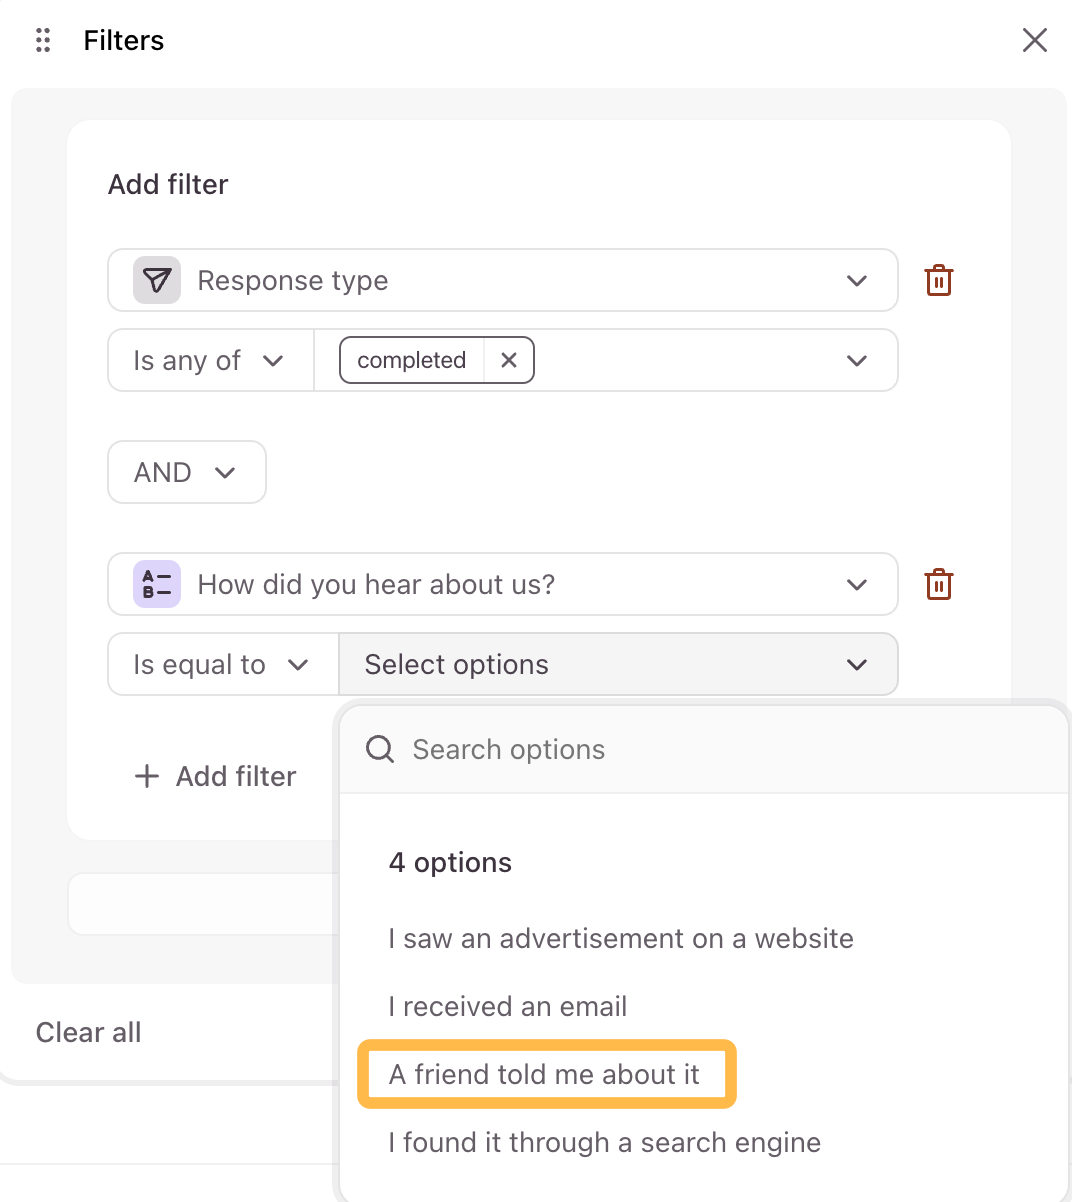Click the plus icon next to Add filter

[147, 776]
